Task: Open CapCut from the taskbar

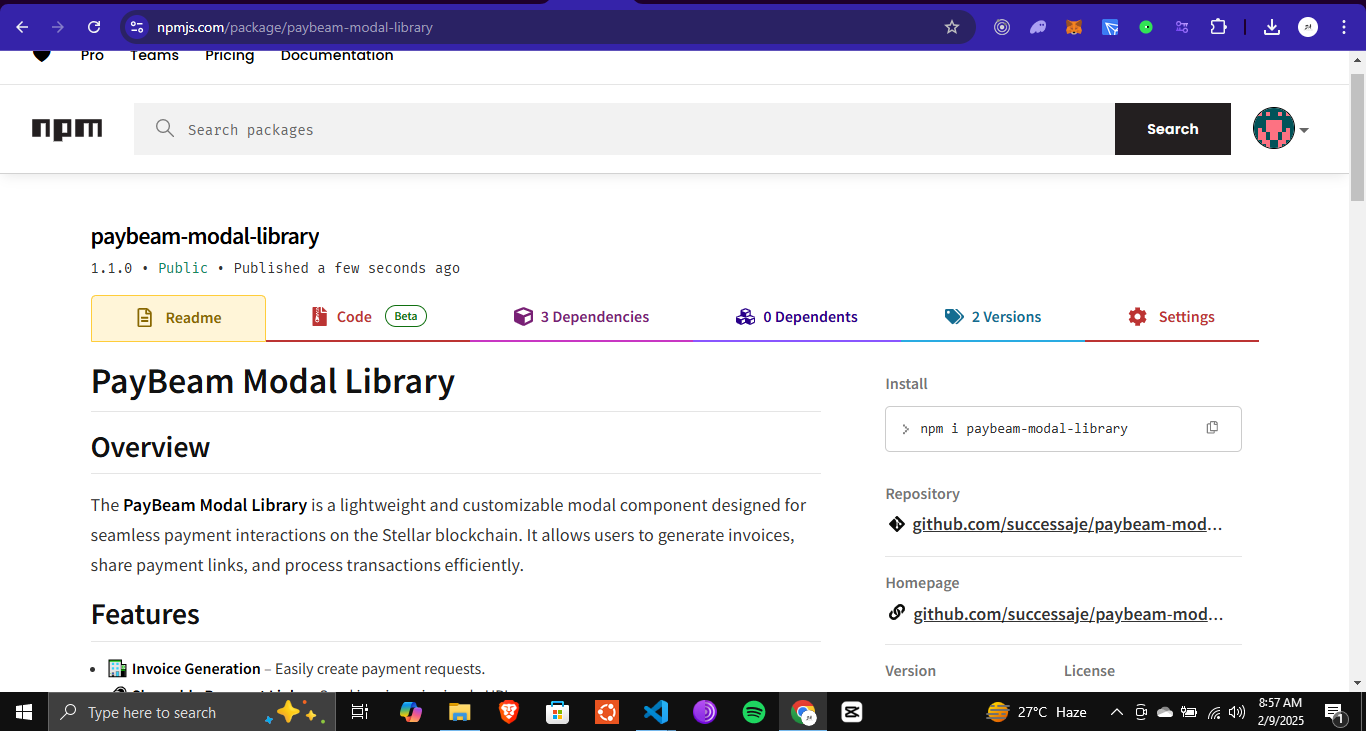Action: (x=852, y=712)
